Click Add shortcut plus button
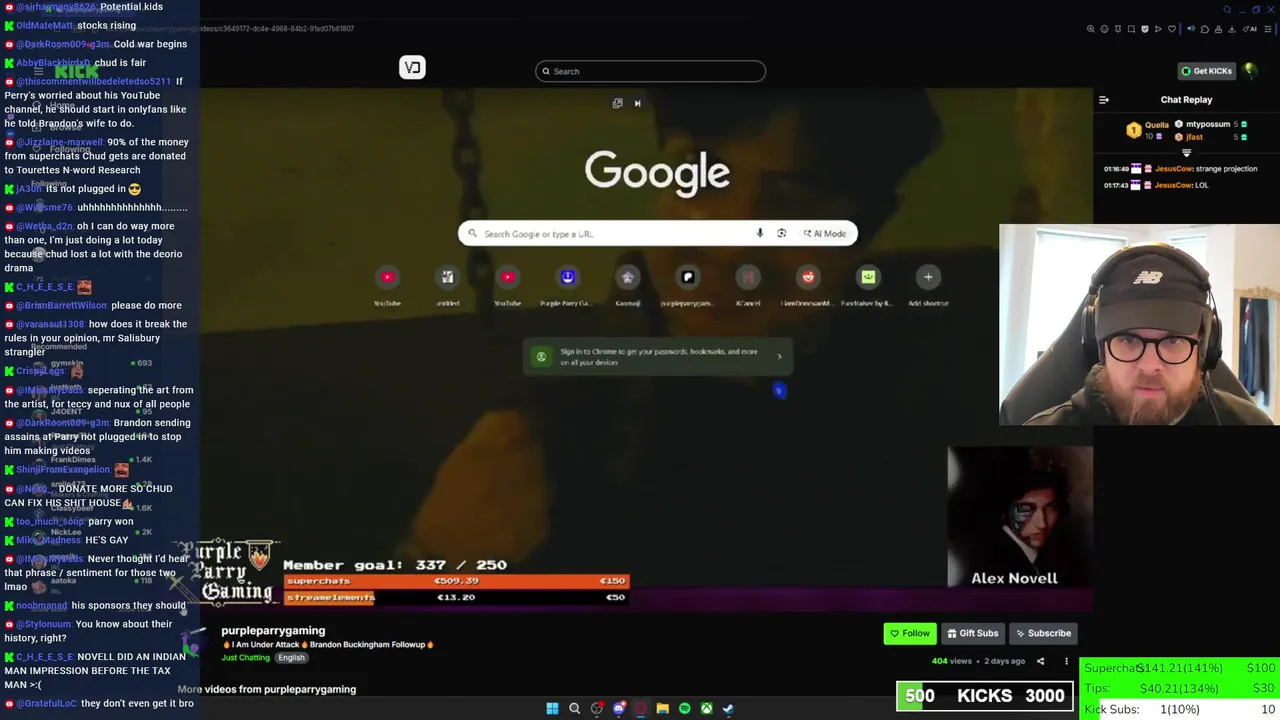This screenshot has width=1280, height=720. (x=928, y=277)
